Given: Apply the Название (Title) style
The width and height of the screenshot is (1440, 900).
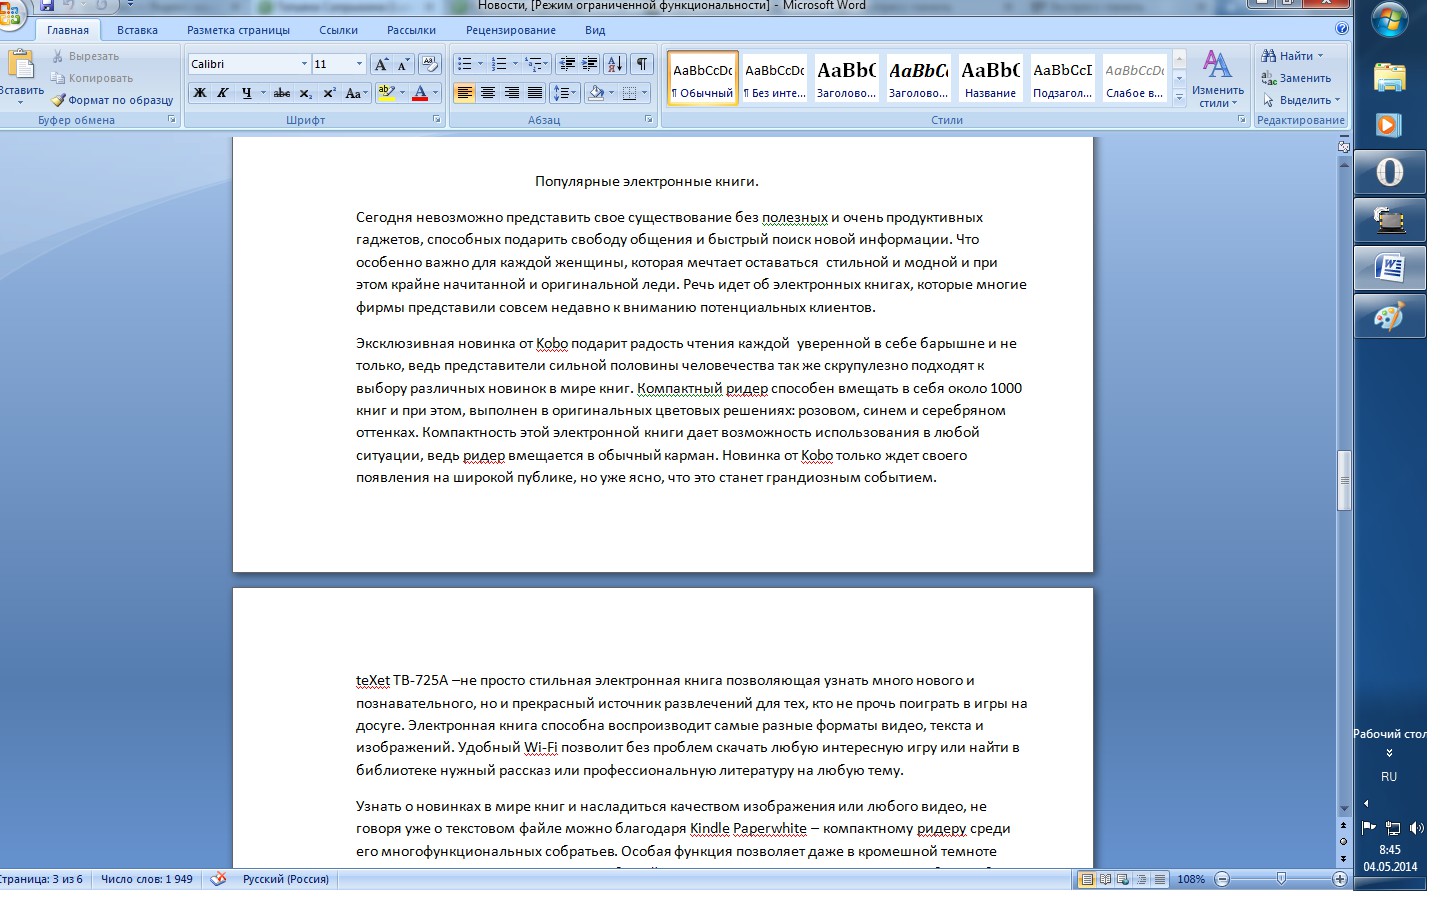Looking at the screenshot, I should tap(991, 78).
